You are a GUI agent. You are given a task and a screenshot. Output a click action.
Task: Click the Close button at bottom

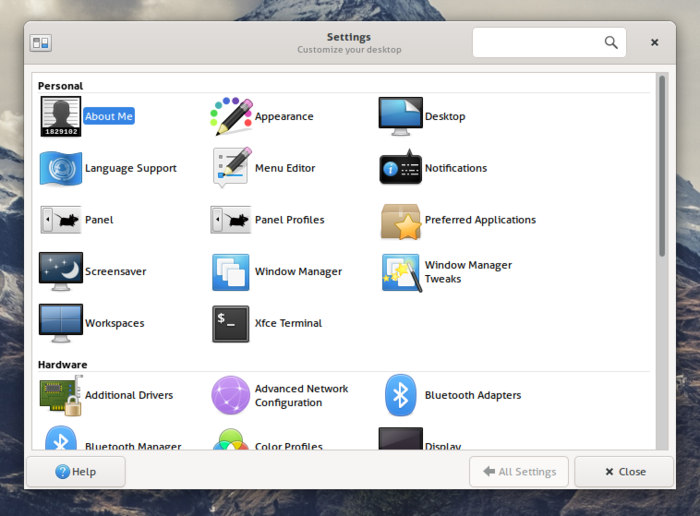(624, 472)
